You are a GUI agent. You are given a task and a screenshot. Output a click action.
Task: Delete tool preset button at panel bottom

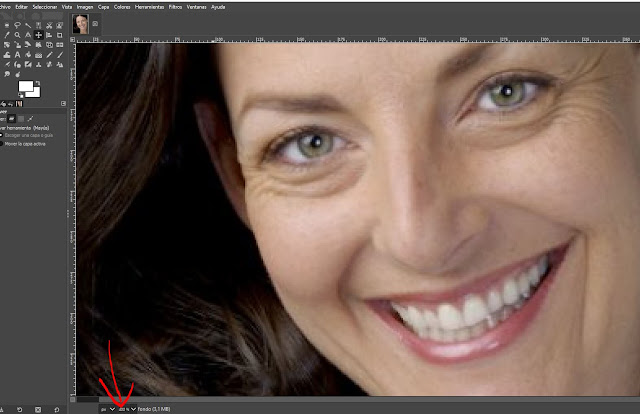coord(38,410)
